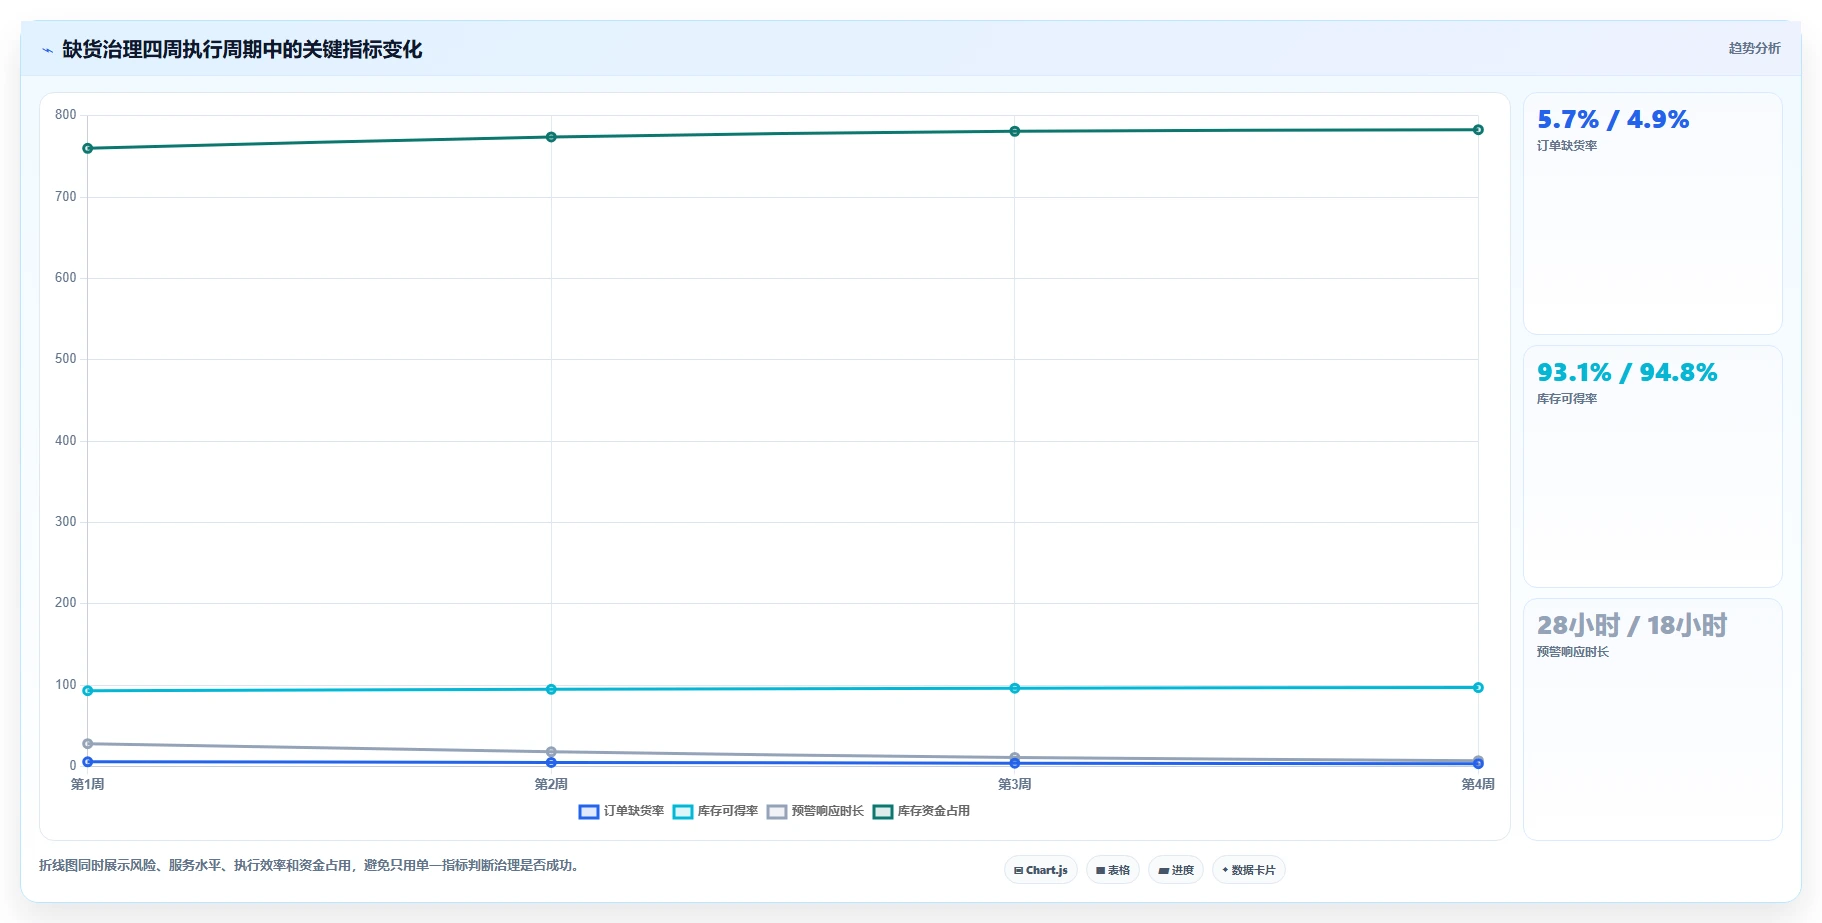This screenshot has width=1822, height=923.
Task: Toggle 库存资金占用 series in chart legend
Action: [921, 811]
